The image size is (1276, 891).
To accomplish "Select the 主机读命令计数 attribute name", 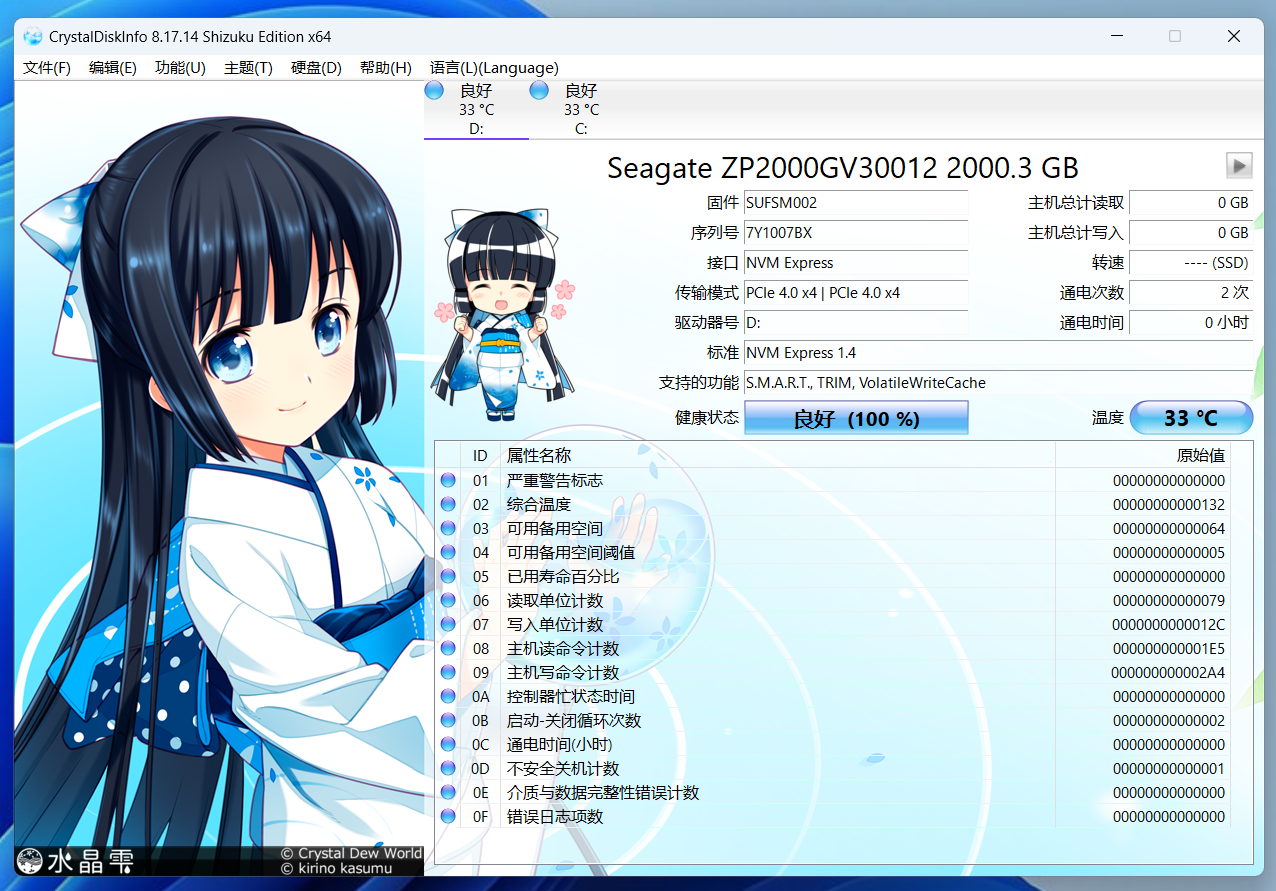I will tap(563, 648).
